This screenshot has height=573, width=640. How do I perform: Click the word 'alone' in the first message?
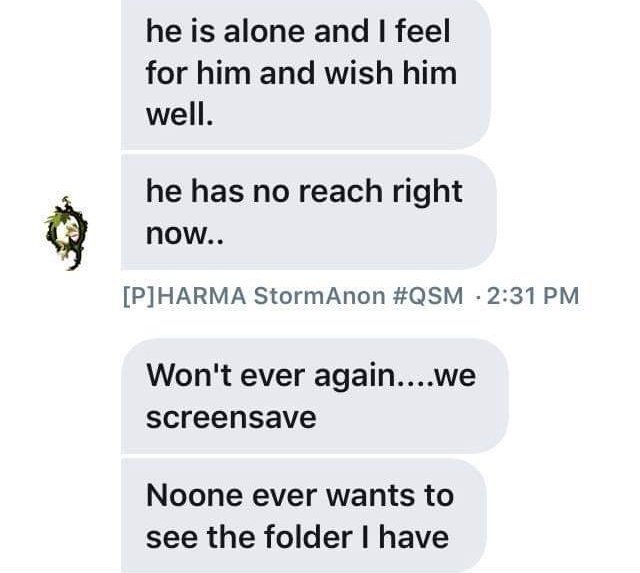point(264,31)
